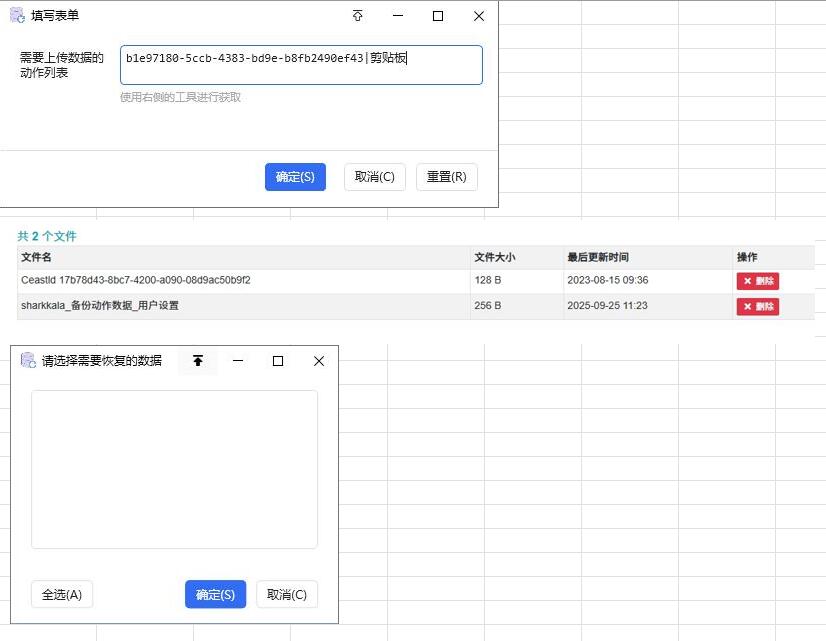The height and width of the screenshot is (641, 826).
Task: Focus the 需要上传数据的动作列表 input field
Action: (300, 65)
